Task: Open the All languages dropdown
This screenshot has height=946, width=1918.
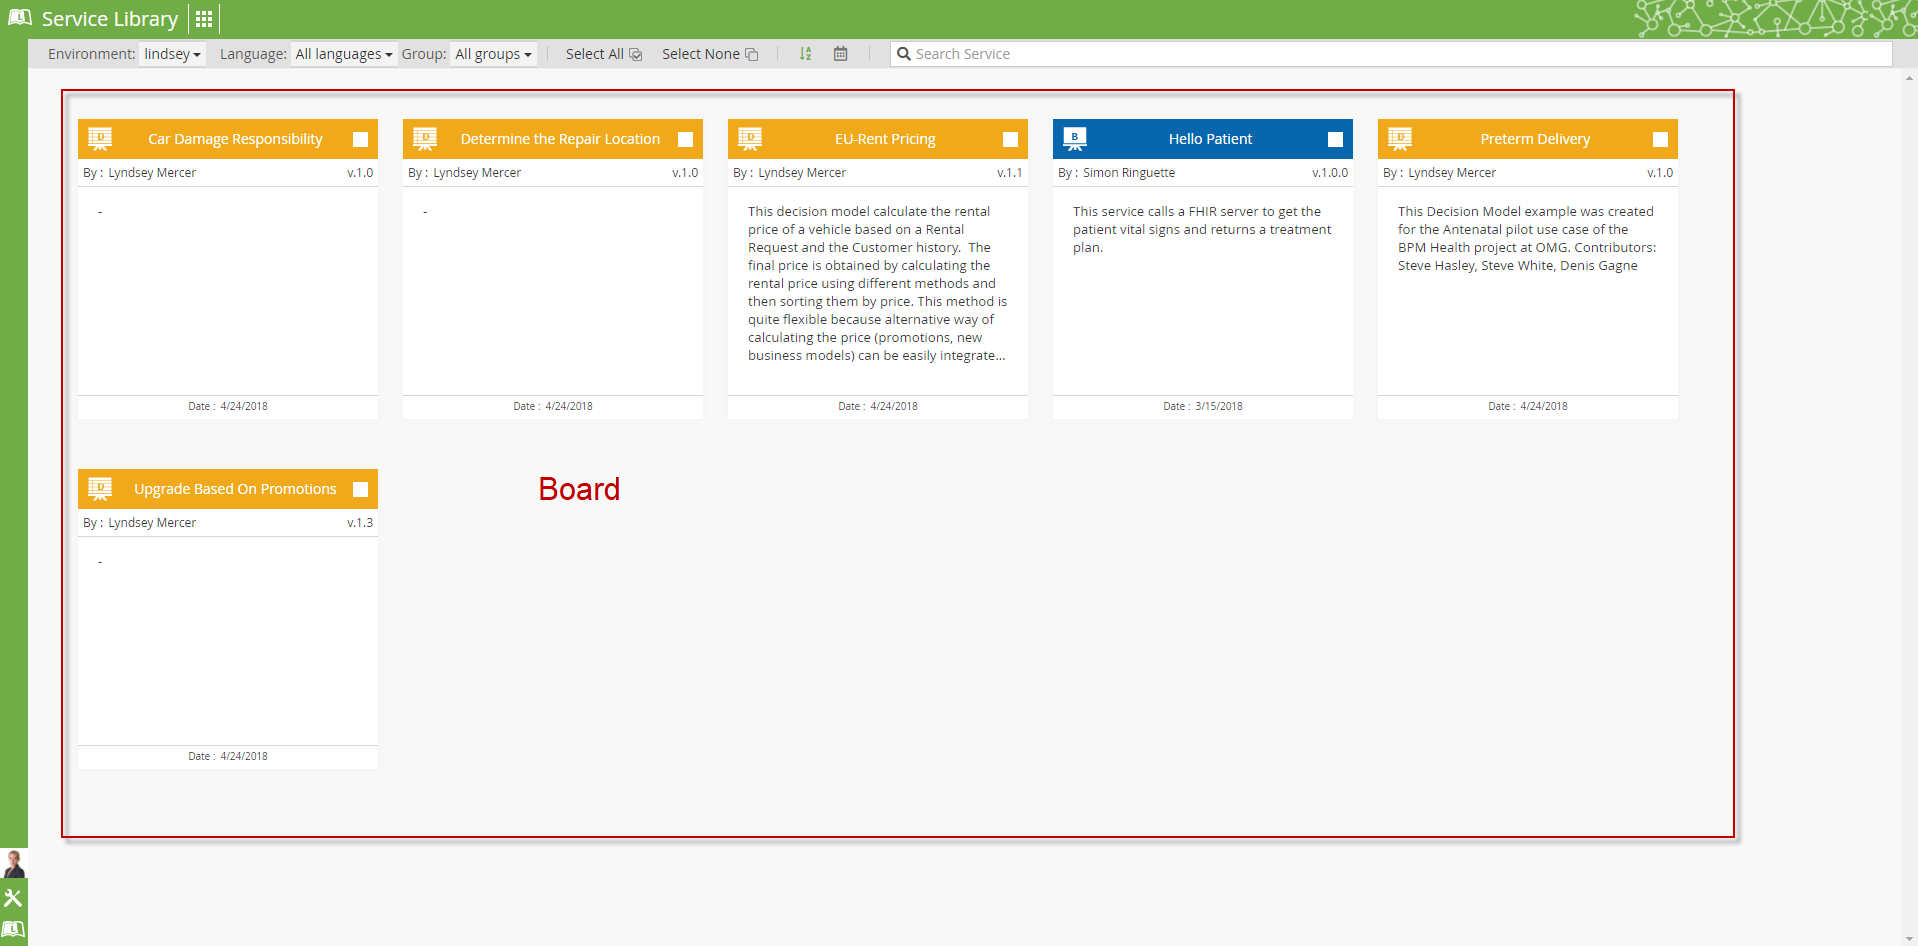Action: coord(344,54)
